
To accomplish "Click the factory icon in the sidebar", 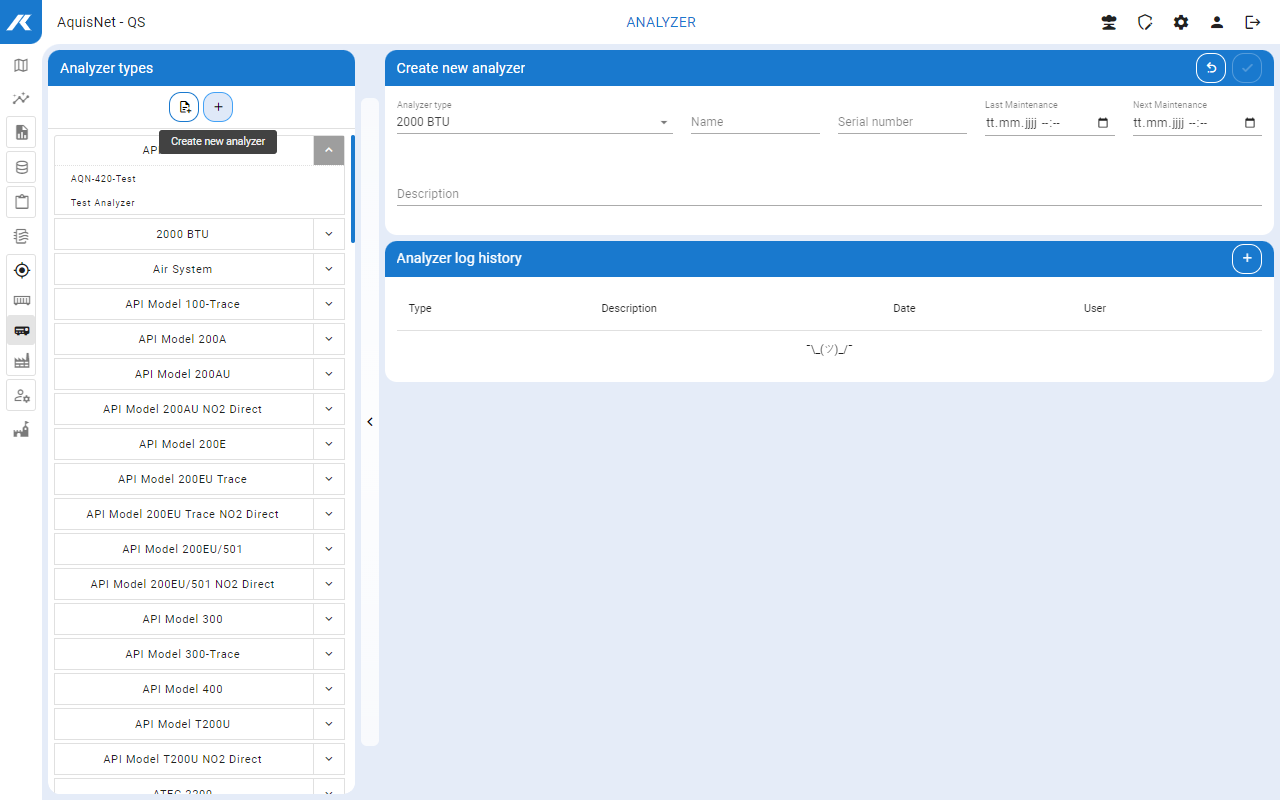I will [21, 361].
